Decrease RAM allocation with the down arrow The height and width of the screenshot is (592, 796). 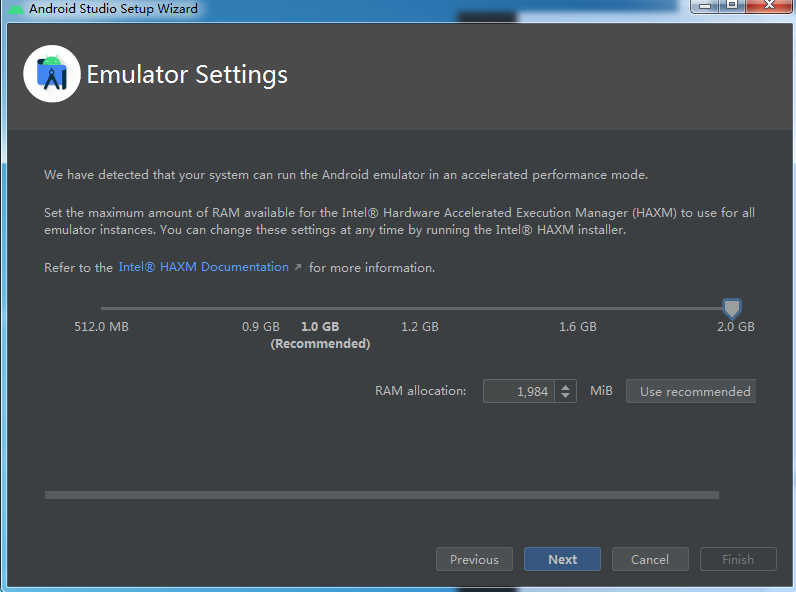click(x=566, y=396)
